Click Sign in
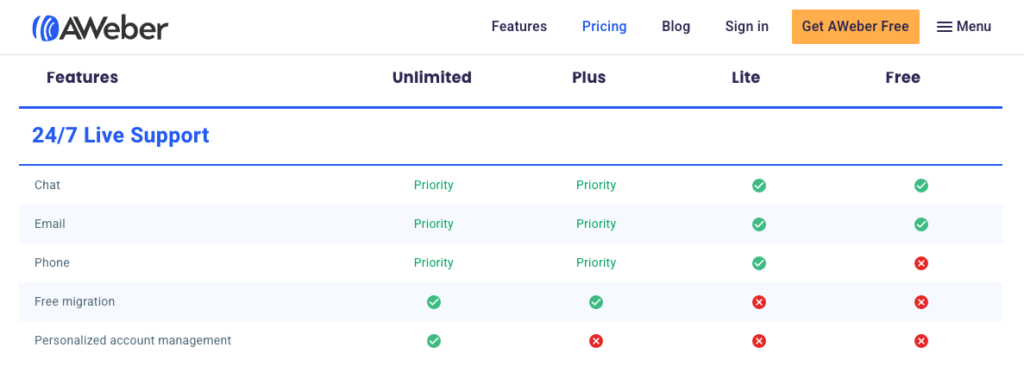The image size is (1024, 379). (746, 27)
